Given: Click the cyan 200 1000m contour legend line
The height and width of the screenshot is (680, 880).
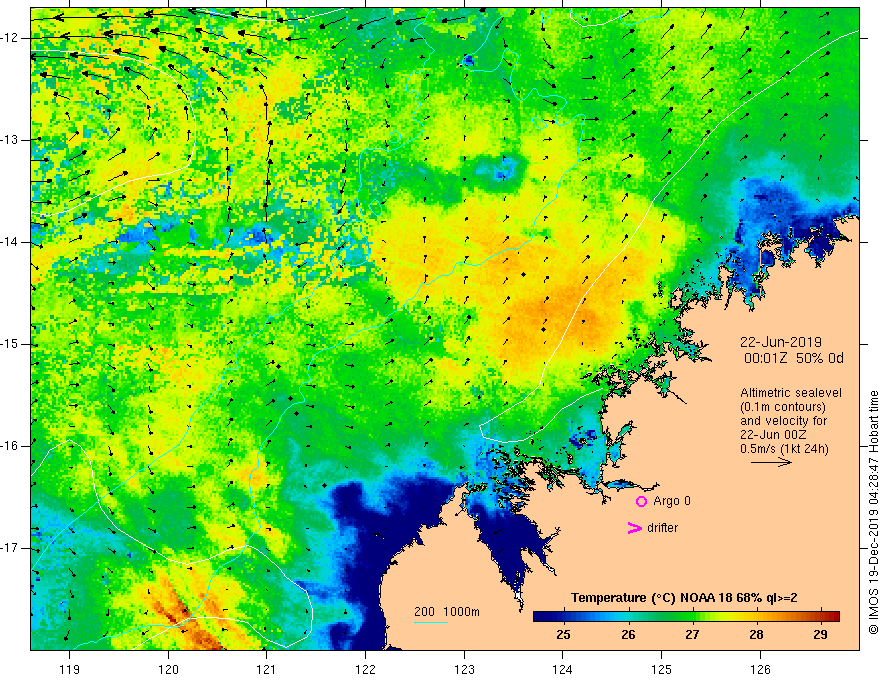Looking at the screenshot, I should pyautogui.click(x=431, y=622).
